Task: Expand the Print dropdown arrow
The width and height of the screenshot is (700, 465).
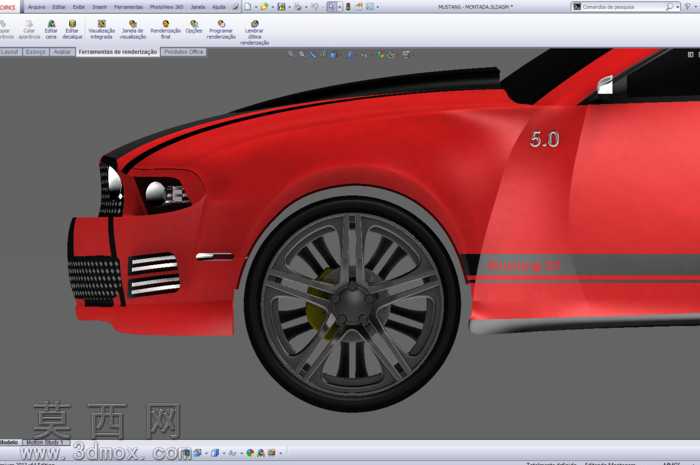Action: tap(306, 7)
